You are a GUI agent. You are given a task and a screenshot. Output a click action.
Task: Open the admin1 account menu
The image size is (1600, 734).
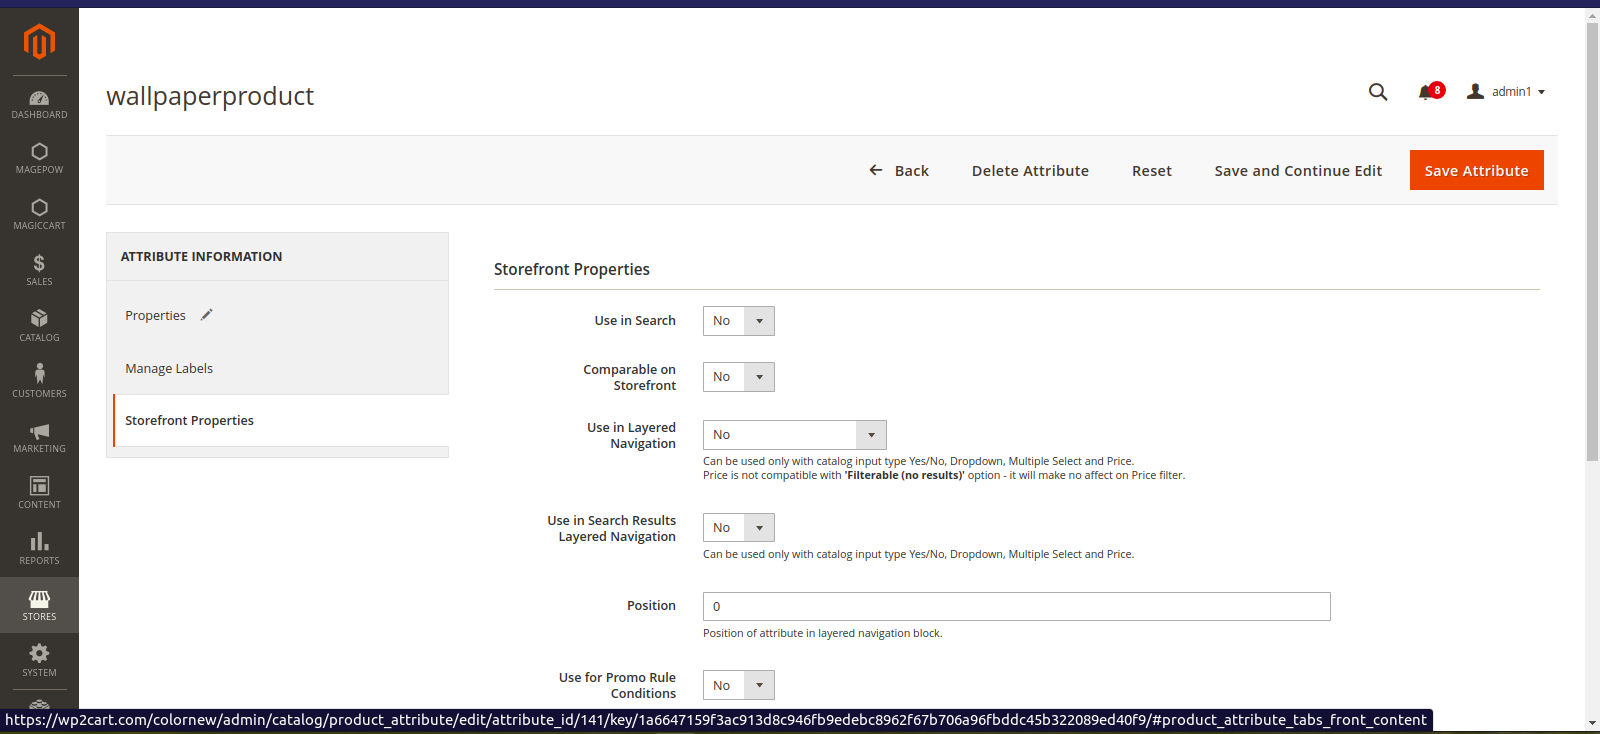1507,92
